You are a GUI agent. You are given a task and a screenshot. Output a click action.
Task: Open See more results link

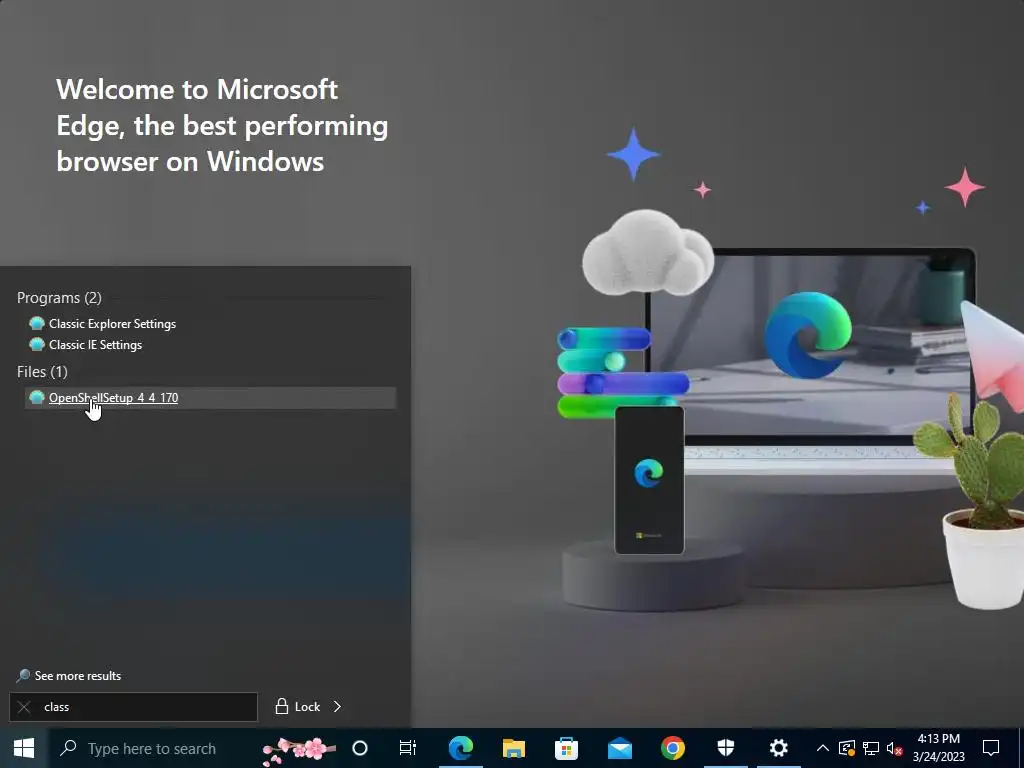click(x=78, y=676)
